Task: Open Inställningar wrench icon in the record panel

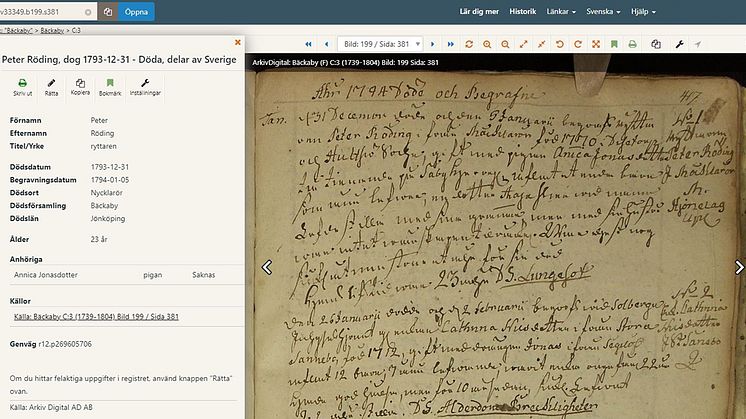Action: (x=145, y=83)
